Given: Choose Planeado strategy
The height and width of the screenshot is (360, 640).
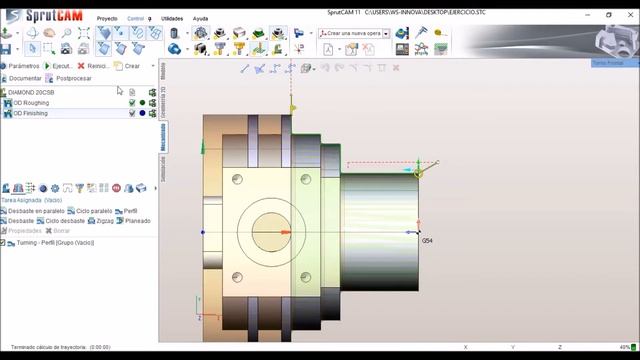Looking at the screenshot, I should pos(133,221).
